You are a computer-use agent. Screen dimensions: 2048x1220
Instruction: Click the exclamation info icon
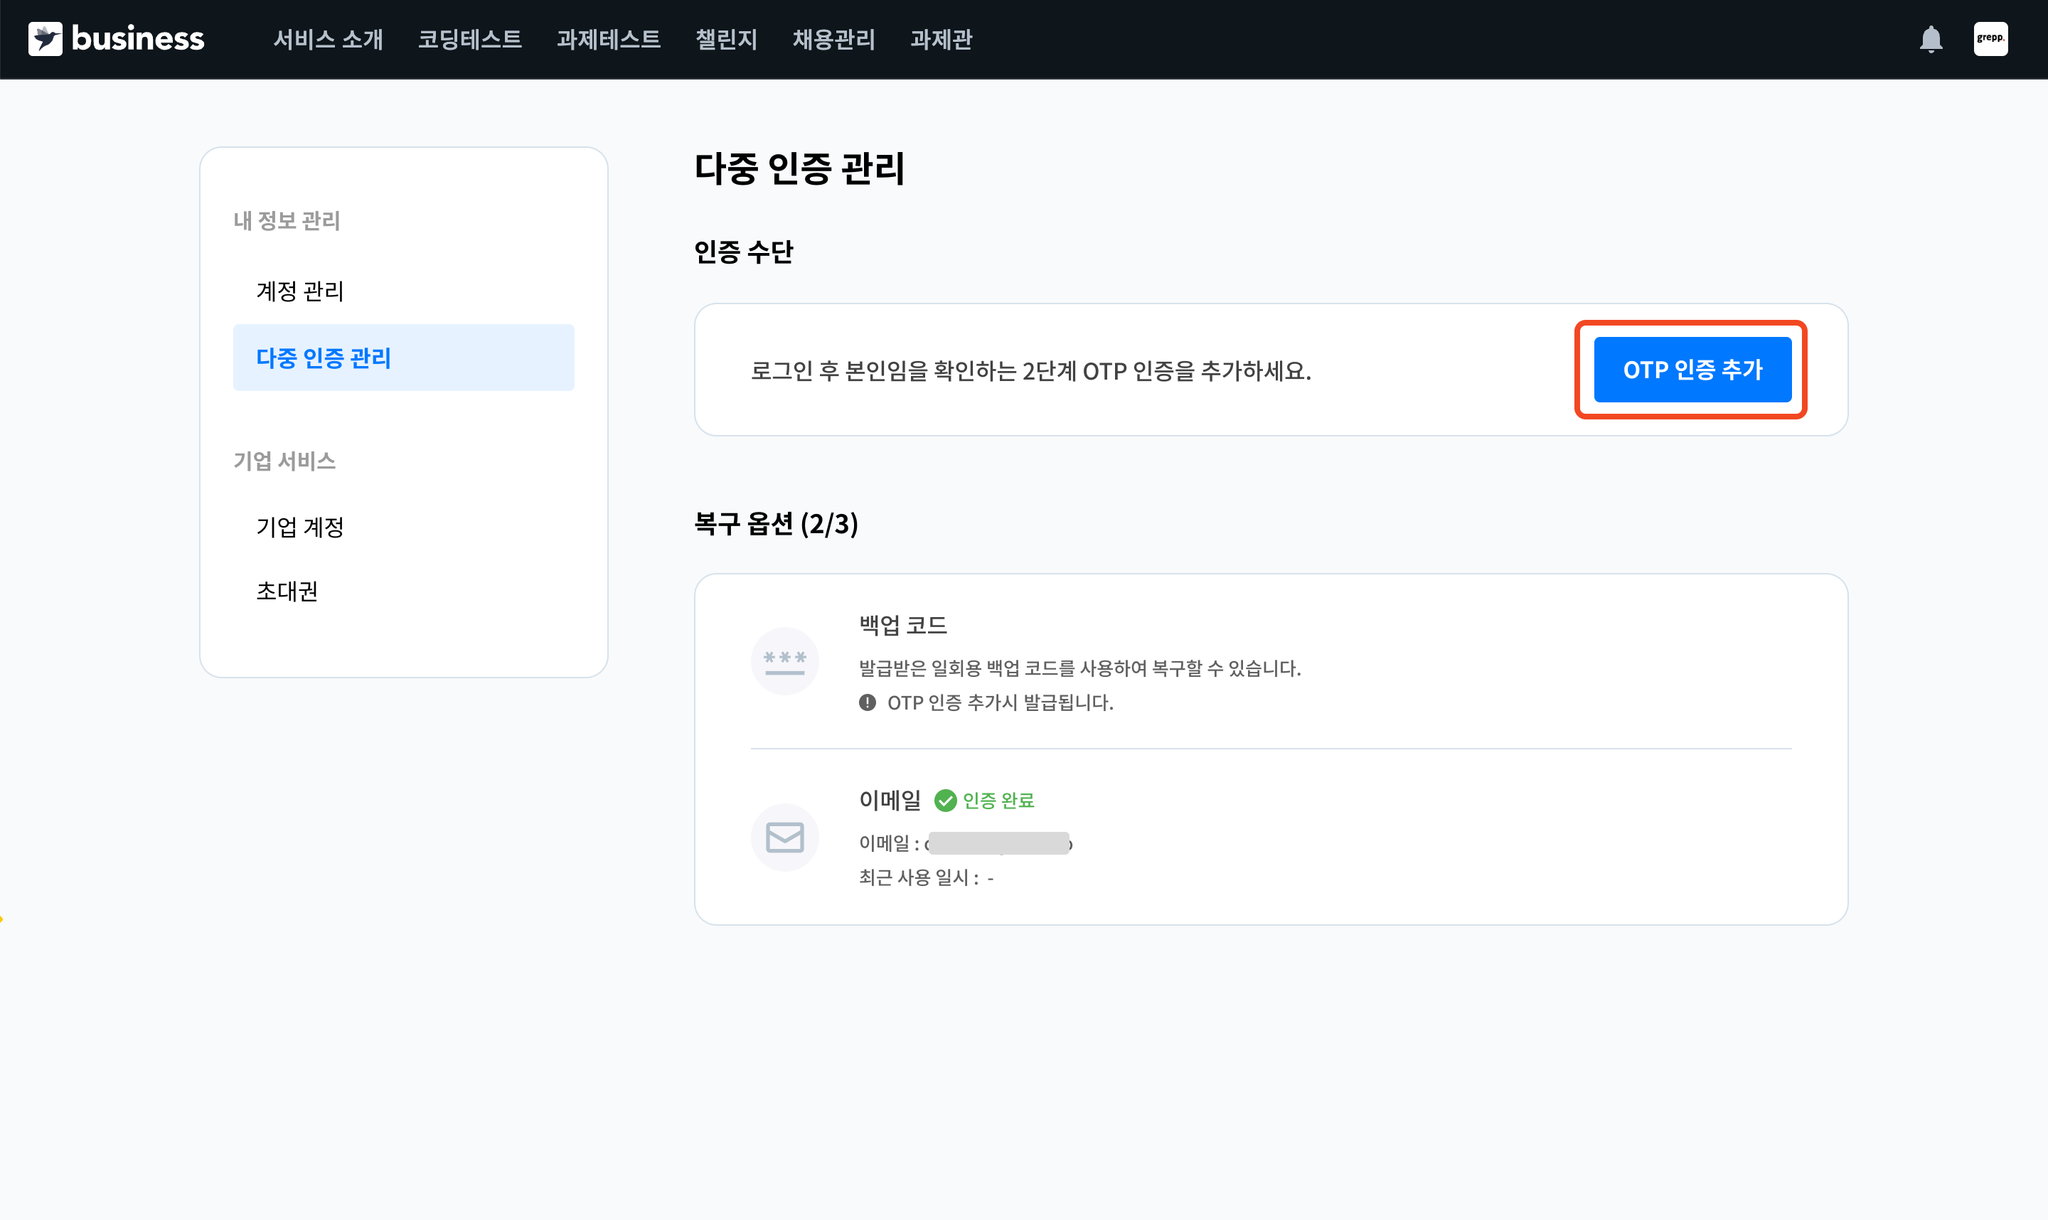tap(867, 702)
